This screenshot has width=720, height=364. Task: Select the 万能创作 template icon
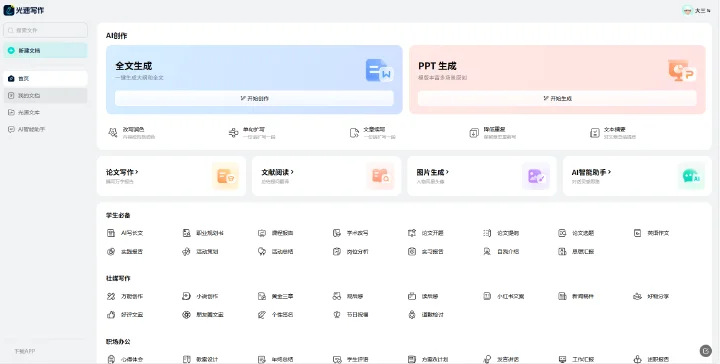click(111, 297)
